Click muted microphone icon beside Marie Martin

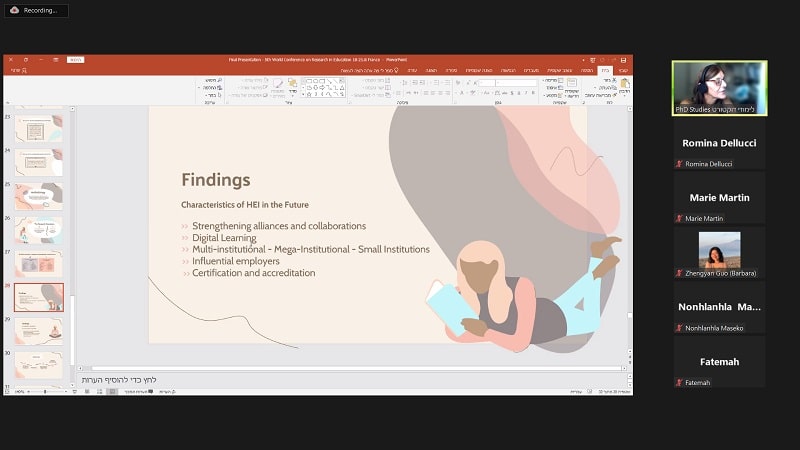(679, 218)
